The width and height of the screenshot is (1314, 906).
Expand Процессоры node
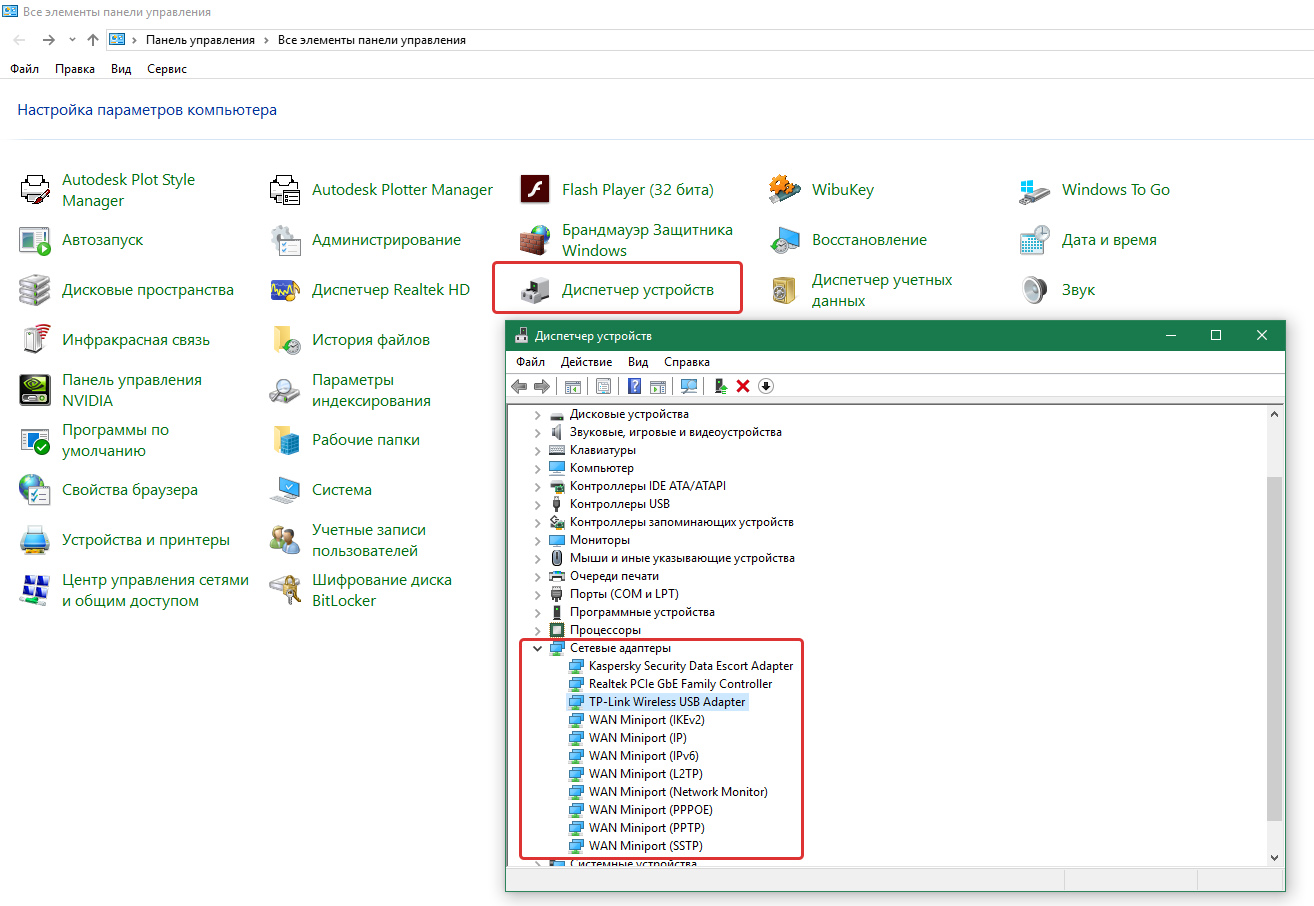tap(538, 630)
